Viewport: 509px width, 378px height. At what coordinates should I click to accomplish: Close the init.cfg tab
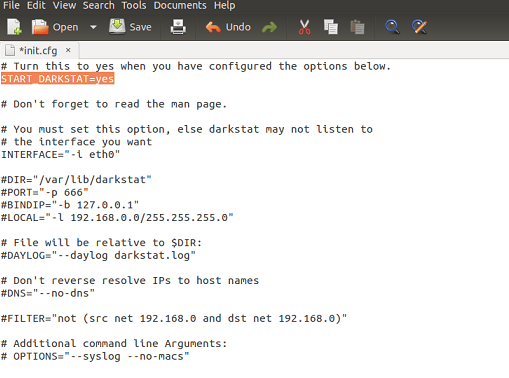click(68, 50)
